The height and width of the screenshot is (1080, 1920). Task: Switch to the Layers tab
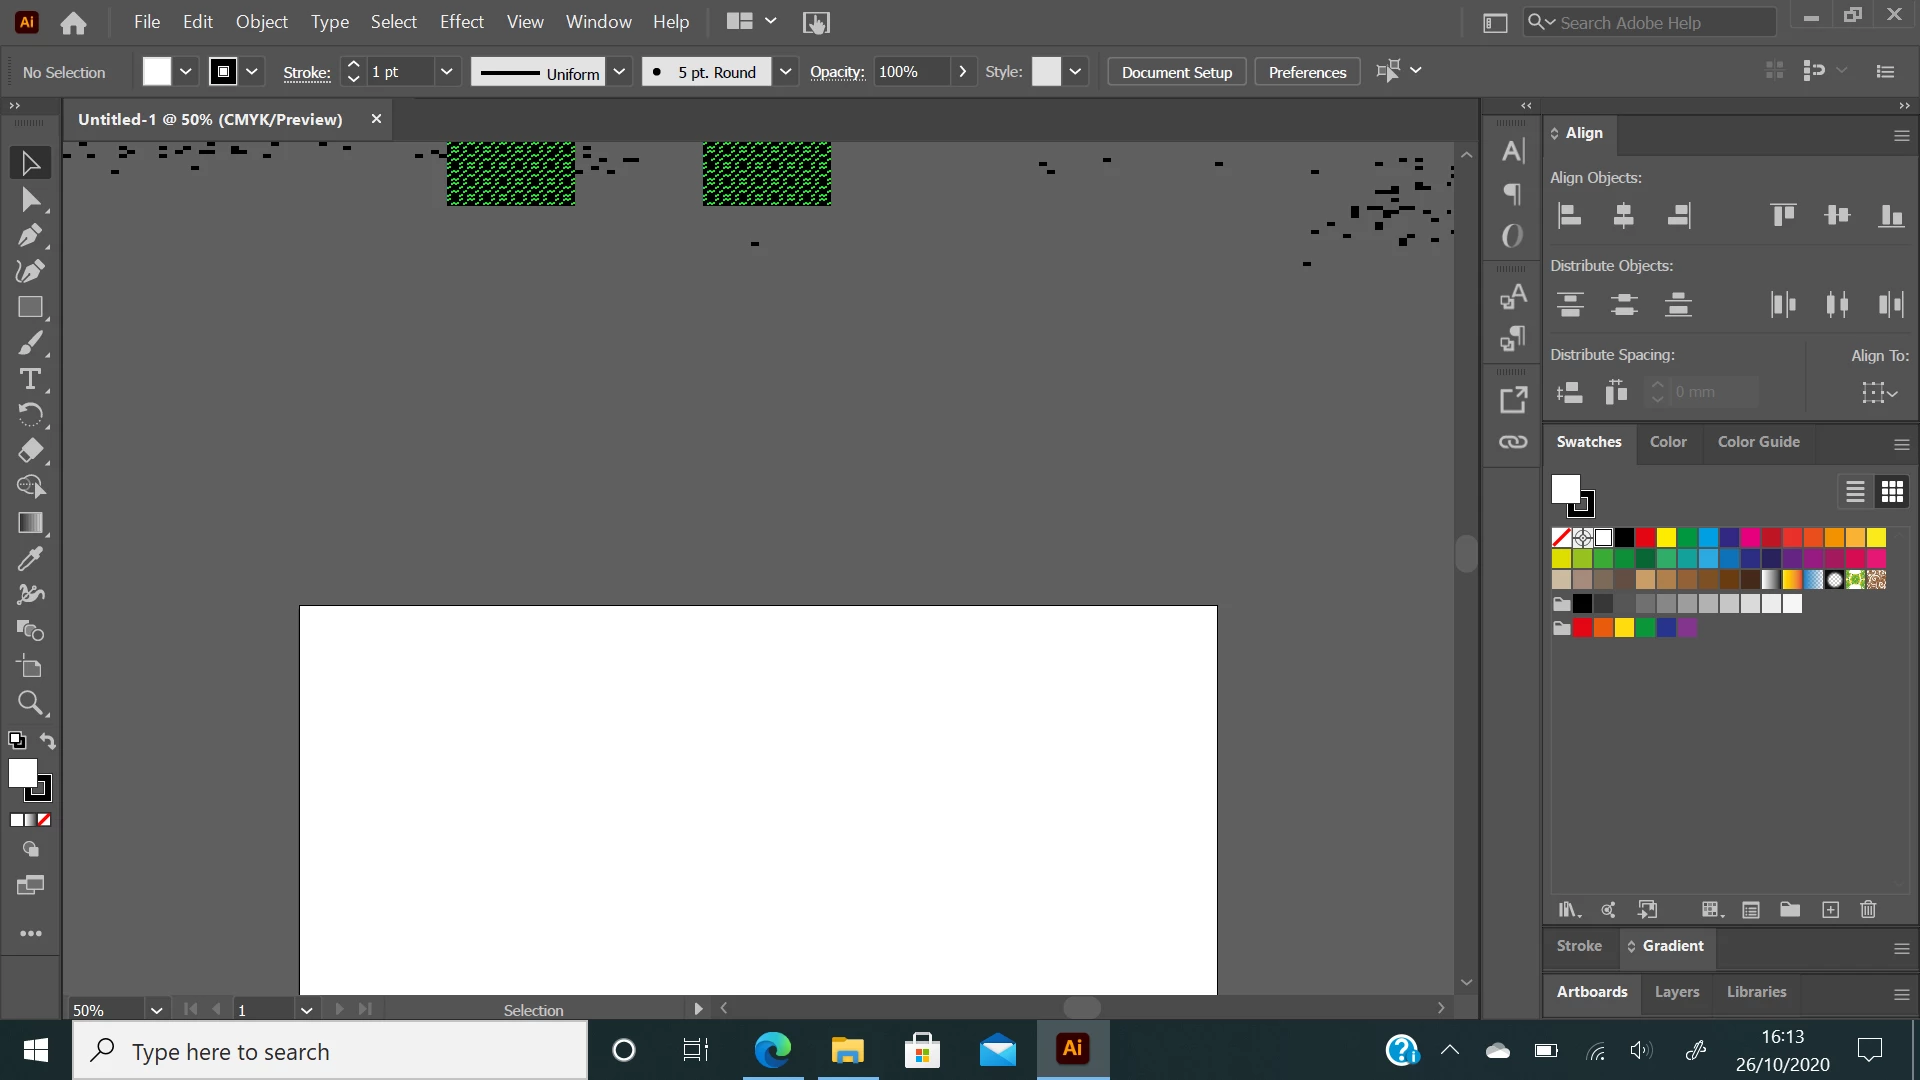1676,992
